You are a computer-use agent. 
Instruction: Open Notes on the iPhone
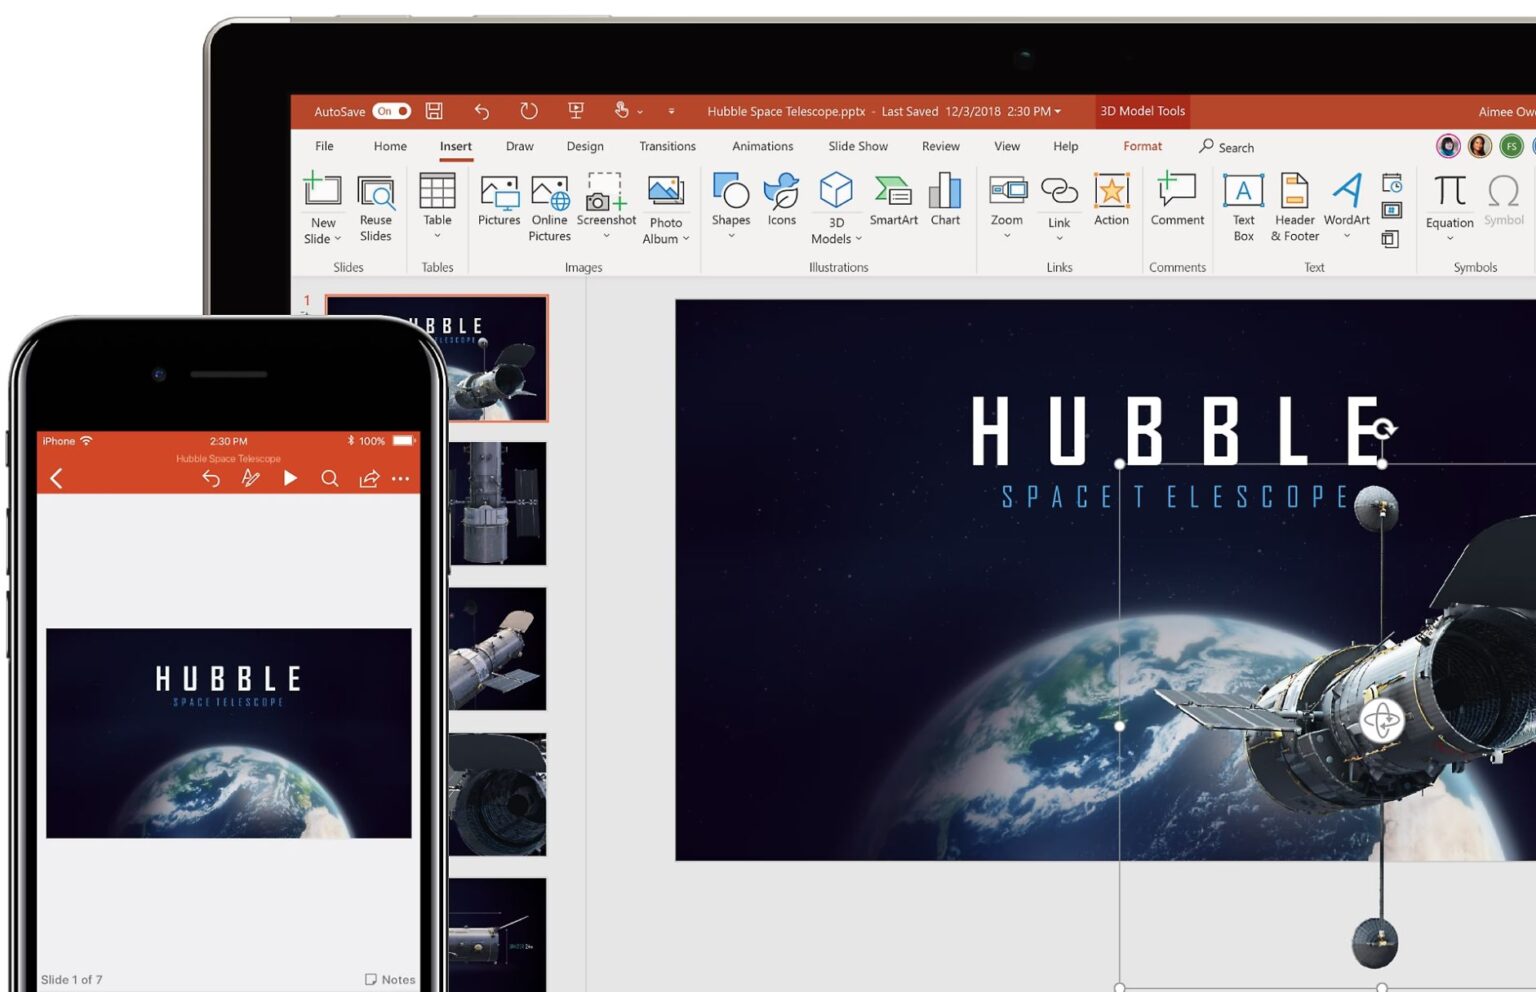[x=390, y=979]
